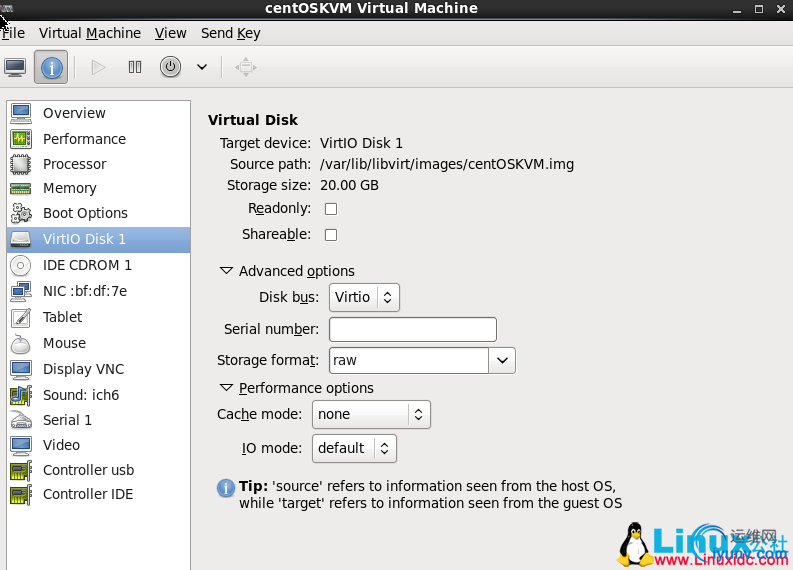Open Memory row label
Screen dimensions: 793x570
coord(70,188)
